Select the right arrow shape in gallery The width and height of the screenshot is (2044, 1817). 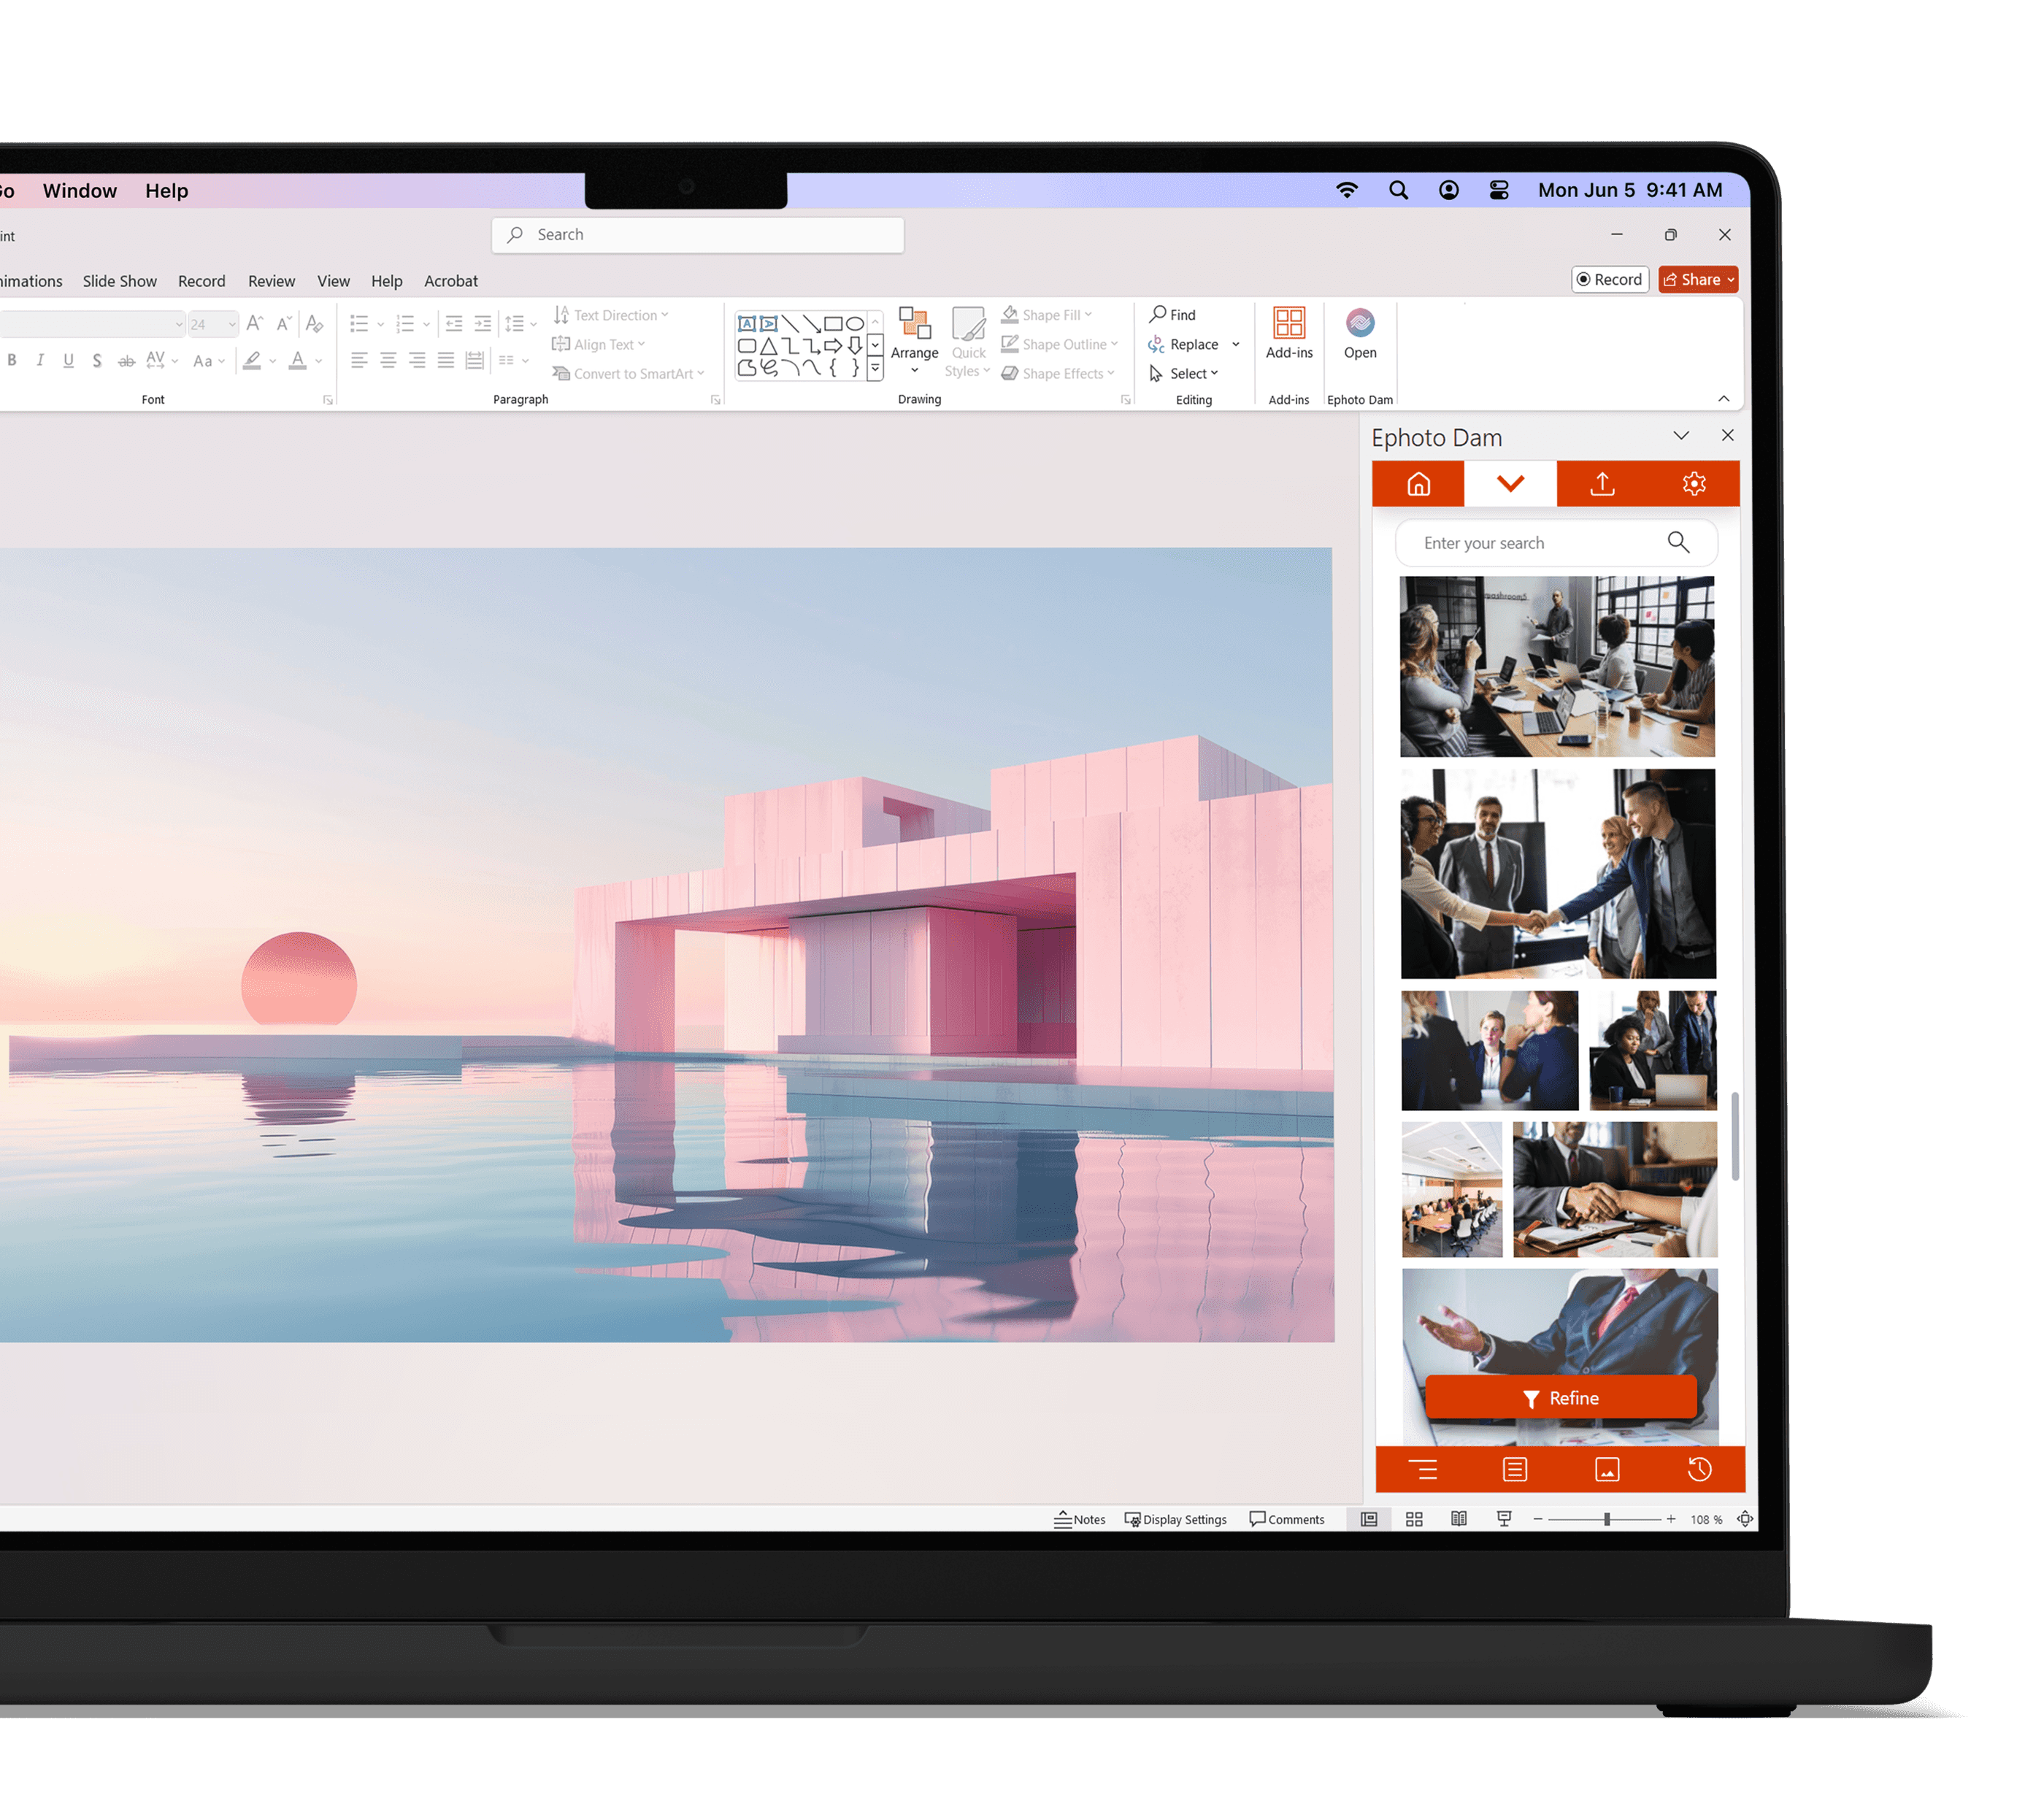coord(833,345)
